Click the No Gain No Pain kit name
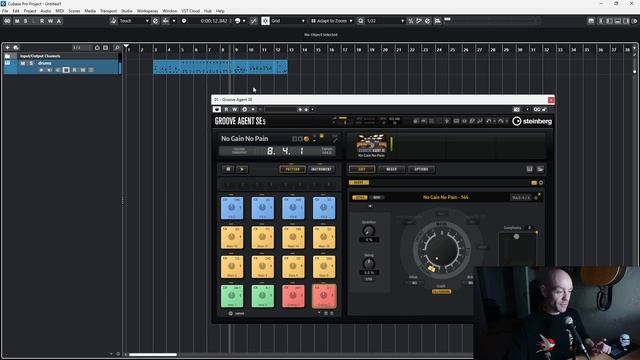Viewport: 640px width, 360px height. click(x=244, y=138)
